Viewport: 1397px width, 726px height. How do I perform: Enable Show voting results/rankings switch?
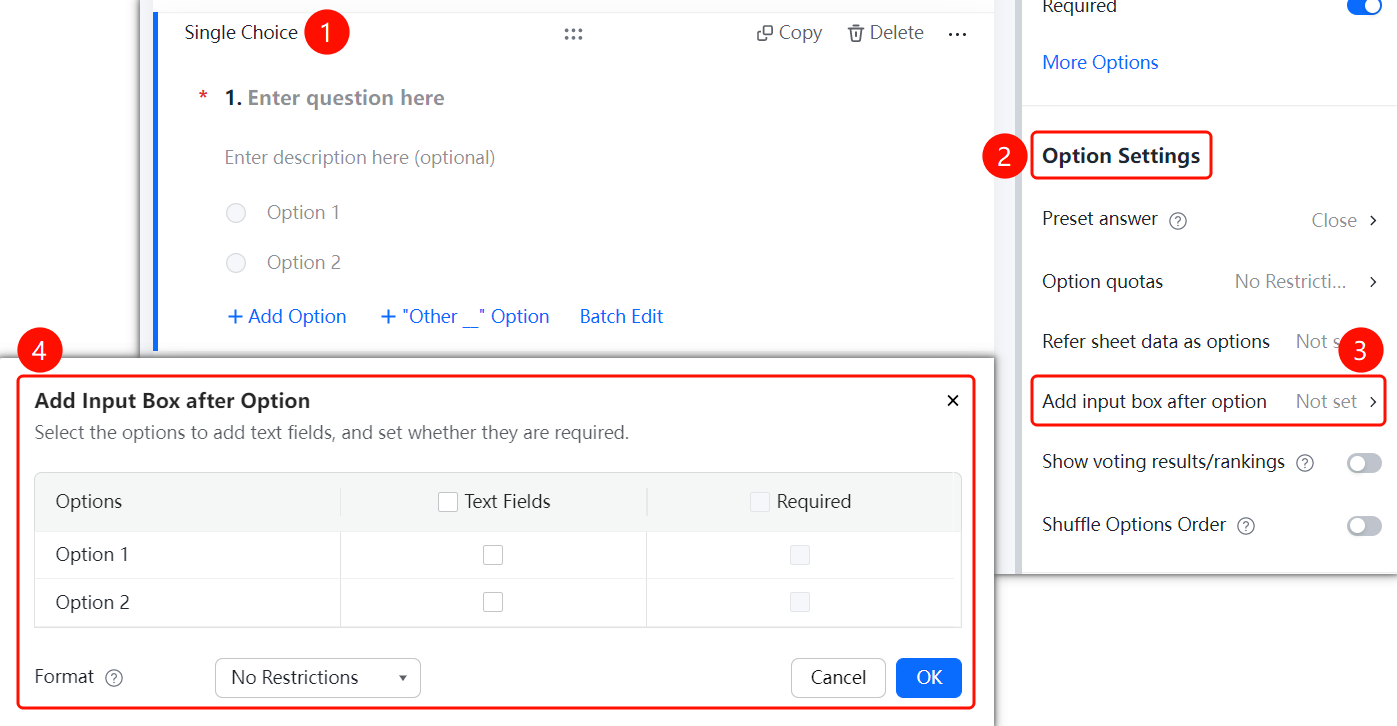(1364, 463)
